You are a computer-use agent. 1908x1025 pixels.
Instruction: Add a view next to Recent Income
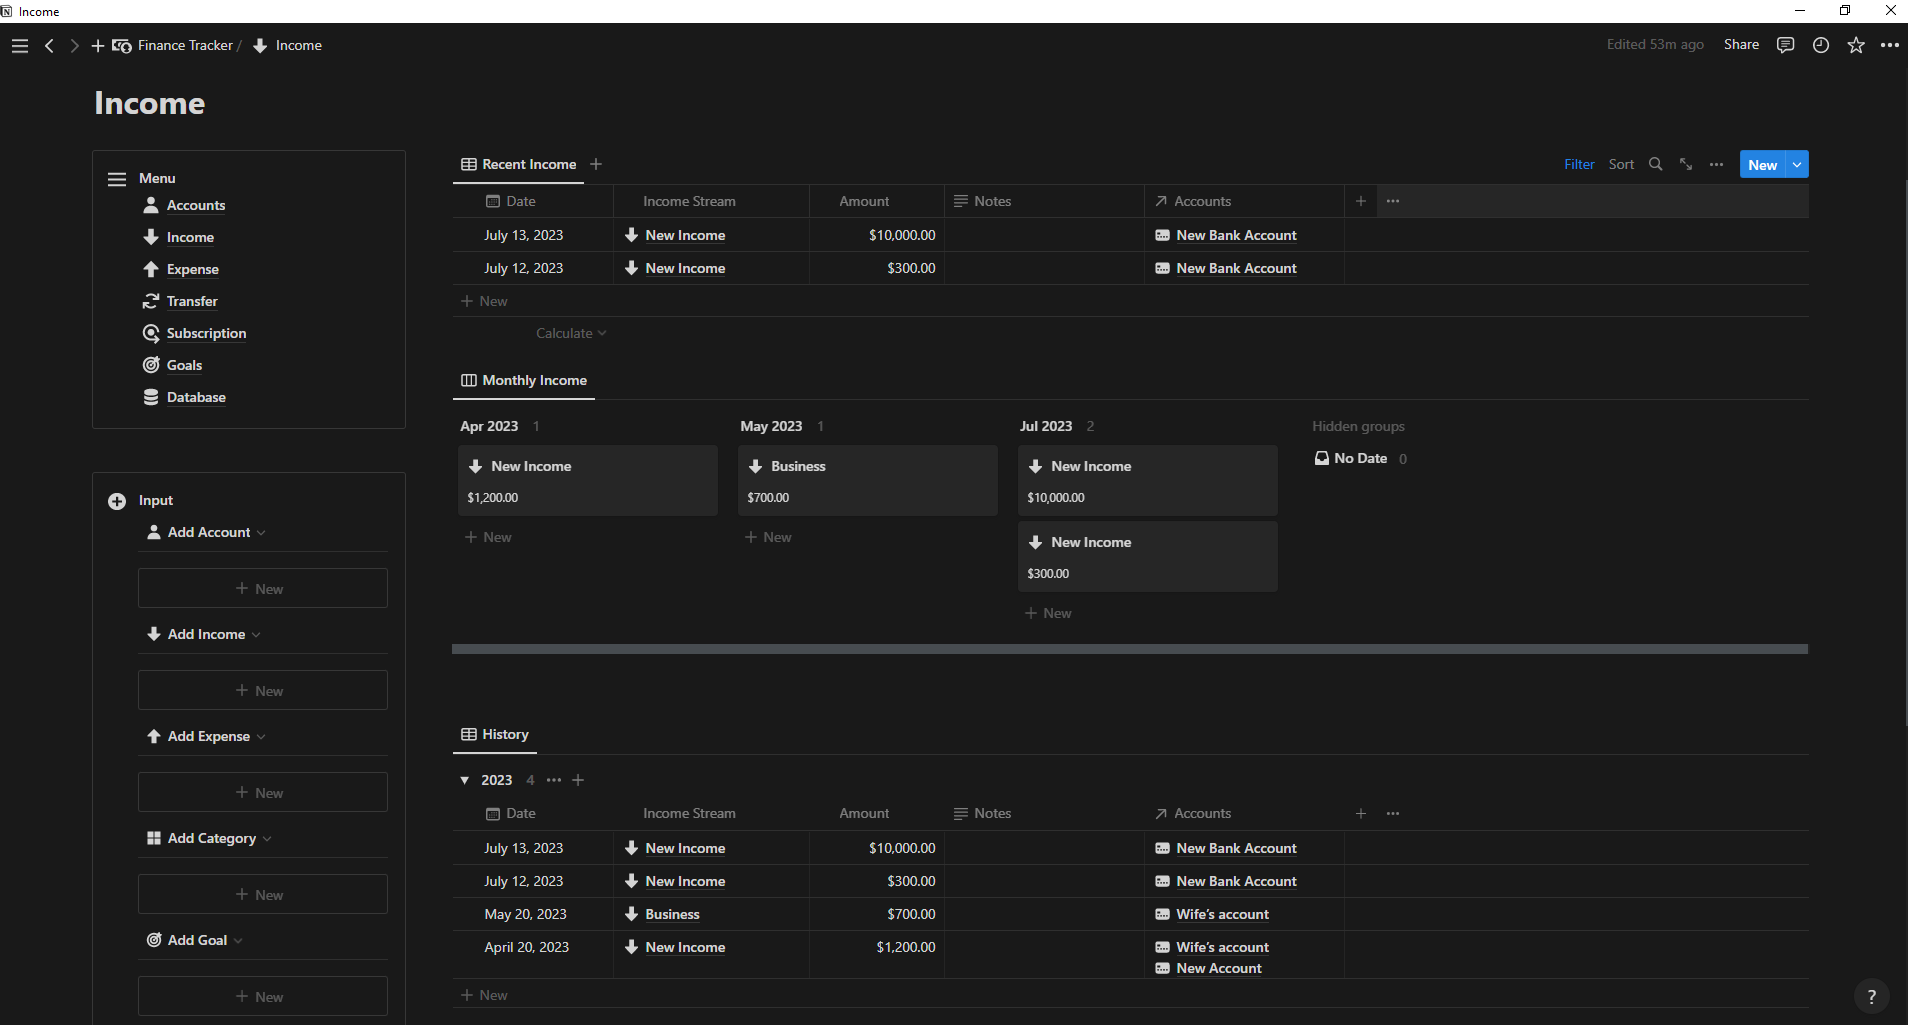click(596, 164)
